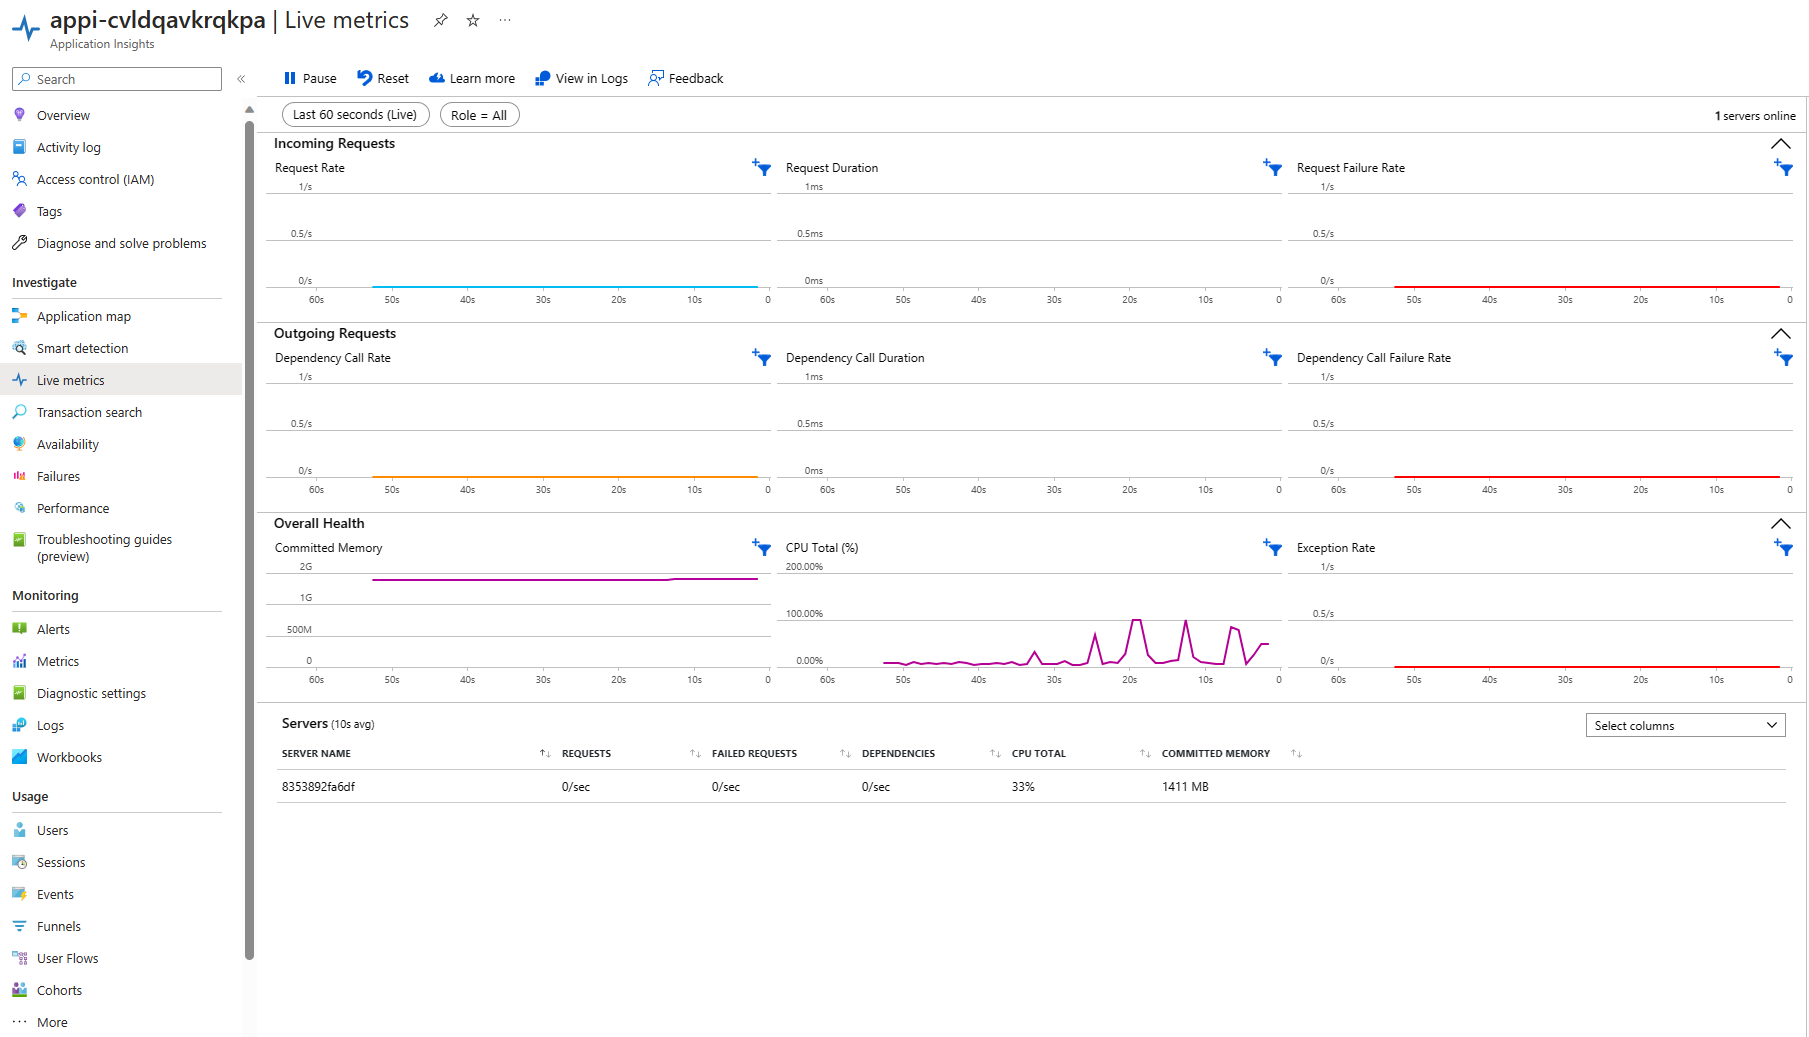
Task: Add filter to Exception Rate chart
Action: (x=1783, y=547)
